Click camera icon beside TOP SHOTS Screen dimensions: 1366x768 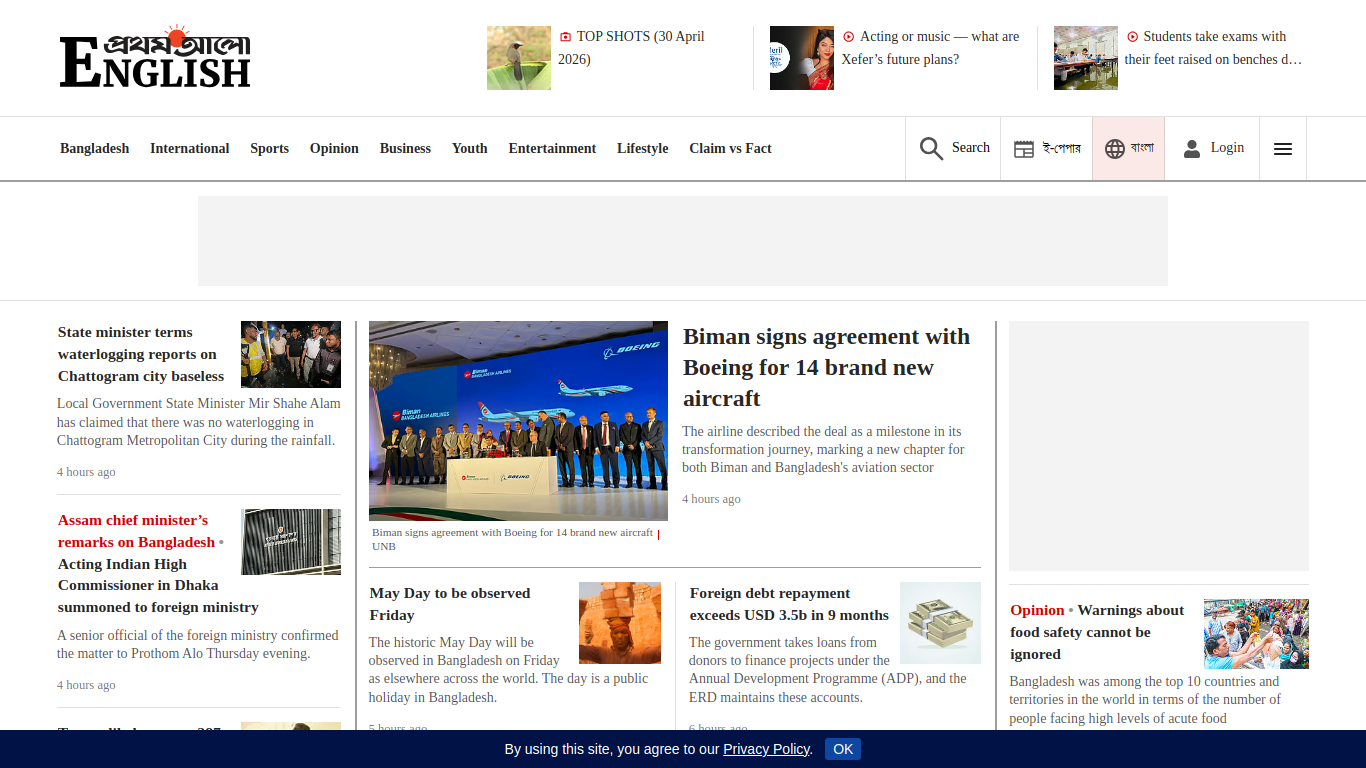tap(565, 37)
